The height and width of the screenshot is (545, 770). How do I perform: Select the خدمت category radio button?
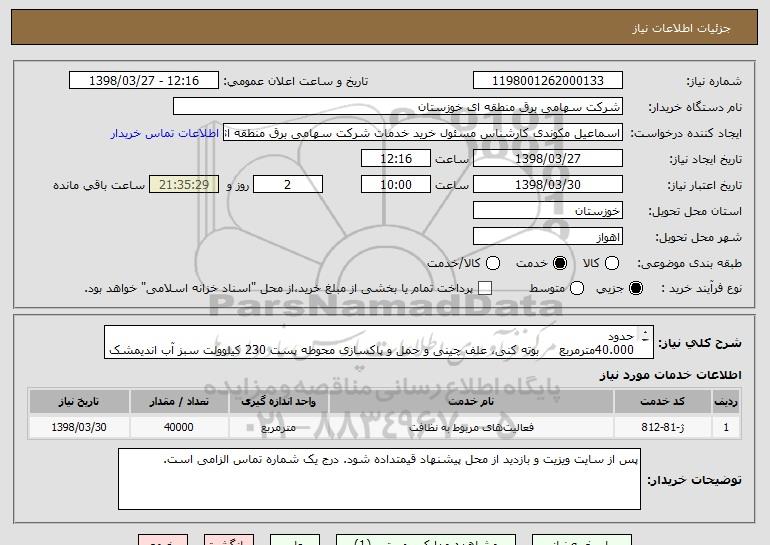559,263
